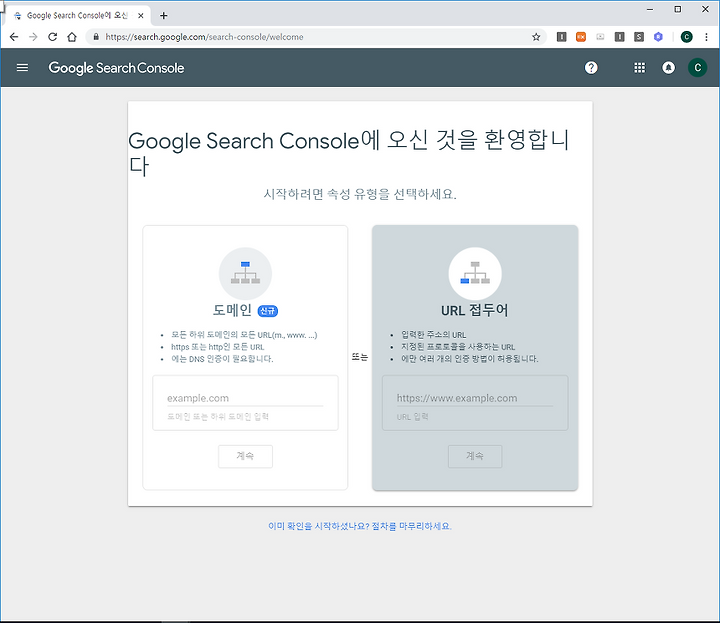Screen dimensions: 720x623
Task: Click the lock site info icon
Action: click(x=96, y=37)
